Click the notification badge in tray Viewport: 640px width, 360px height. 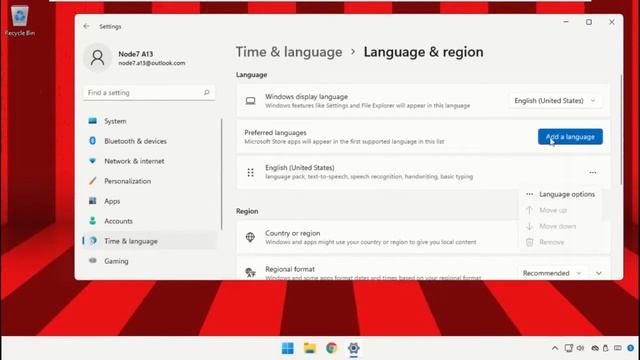(x=631, y=348)
